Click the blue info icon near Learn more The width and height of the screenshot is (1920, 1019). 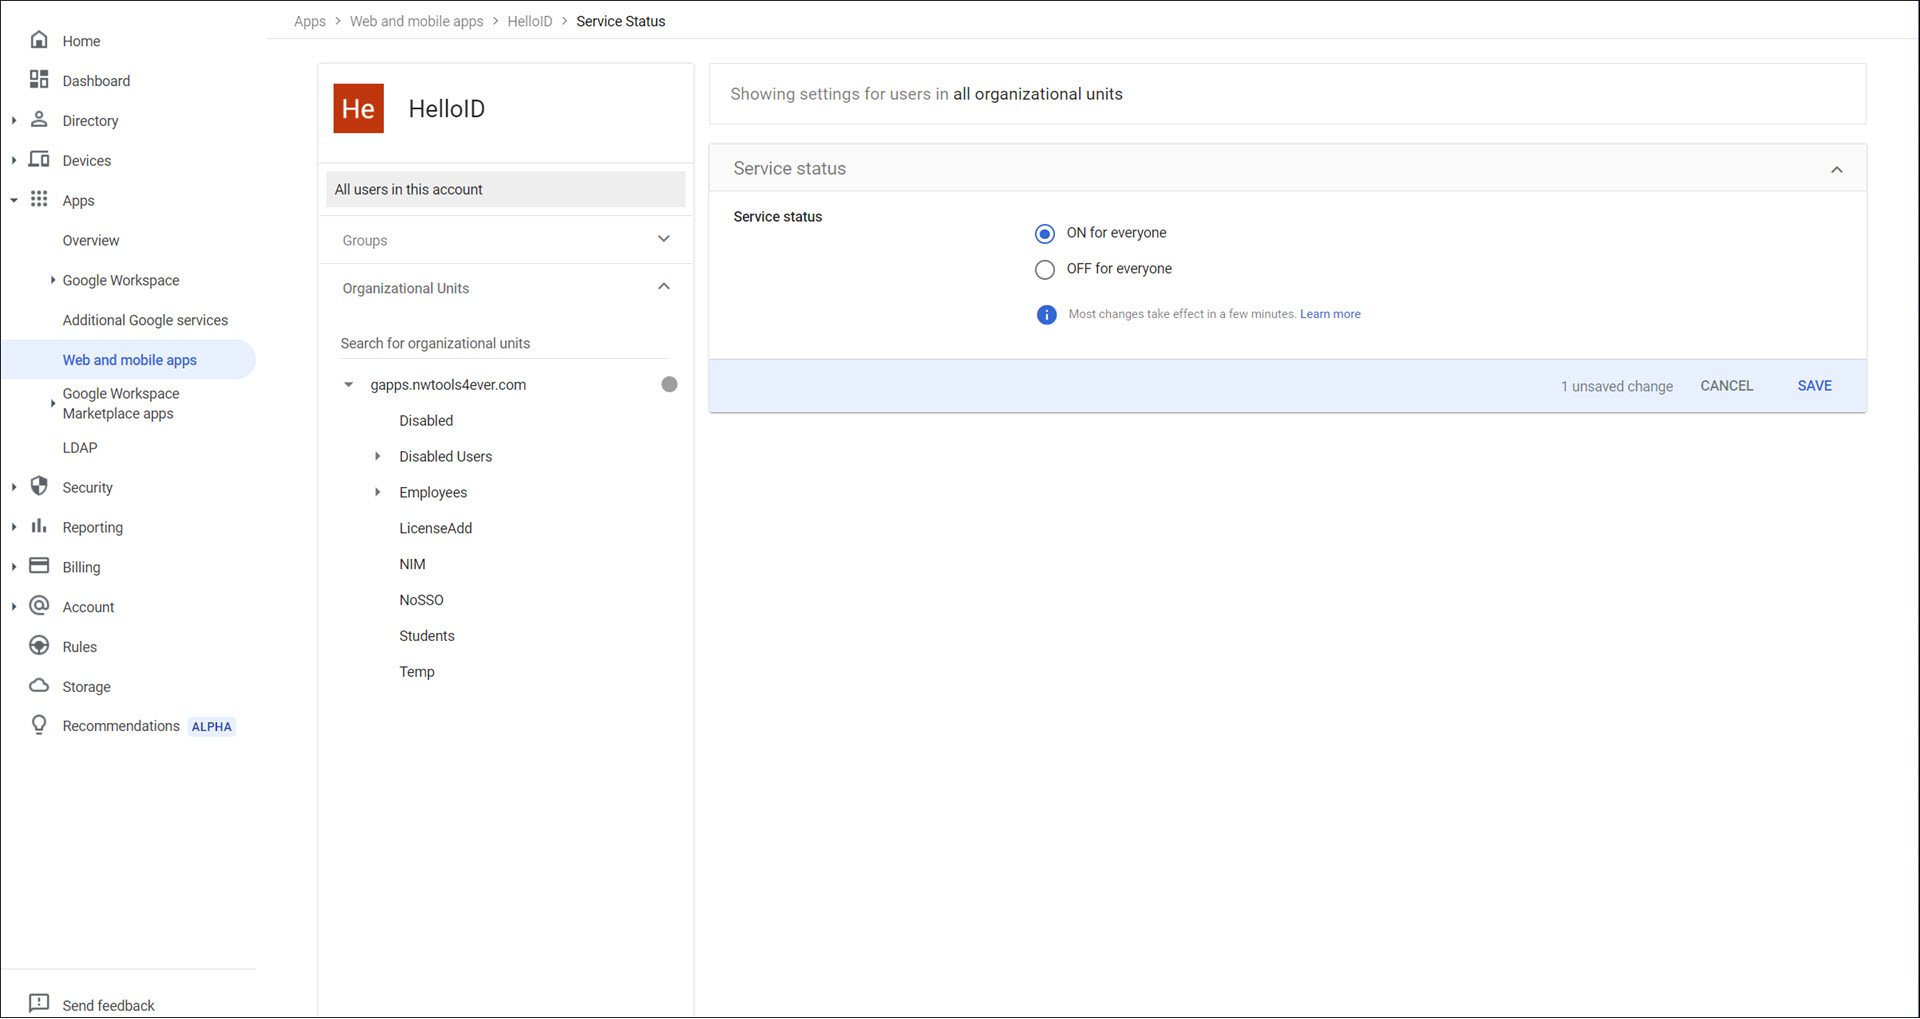pyautogui.click(x=1046, y=315)
